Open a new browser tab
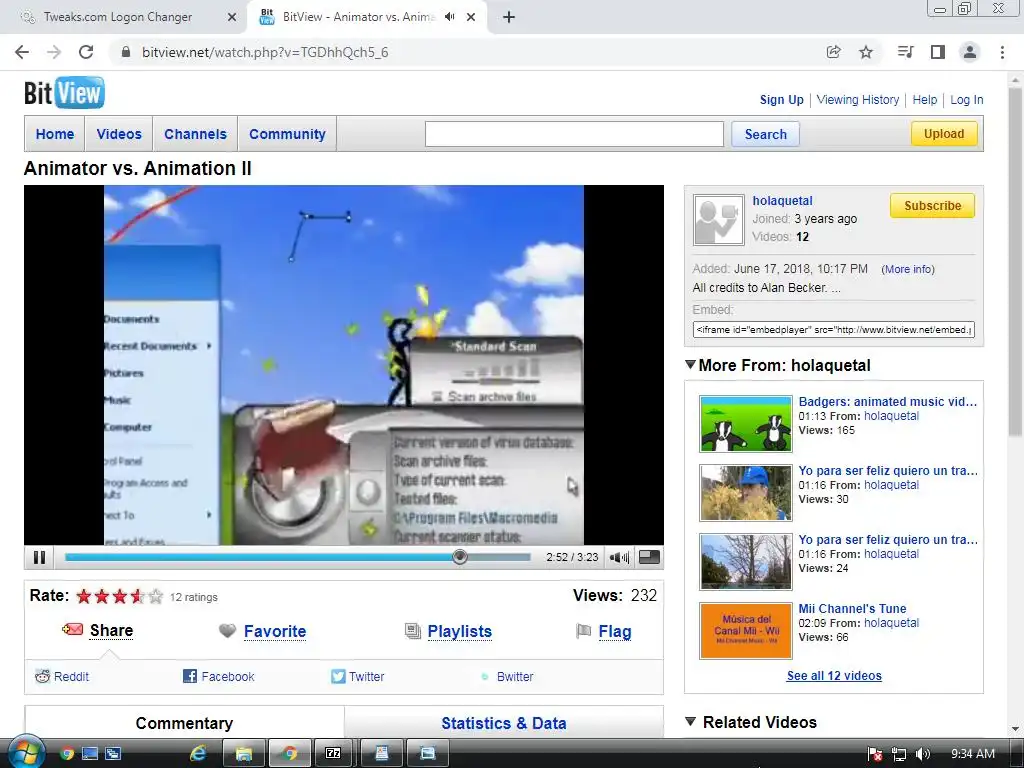Screen dimensions: 1024x768 (509, 17)
